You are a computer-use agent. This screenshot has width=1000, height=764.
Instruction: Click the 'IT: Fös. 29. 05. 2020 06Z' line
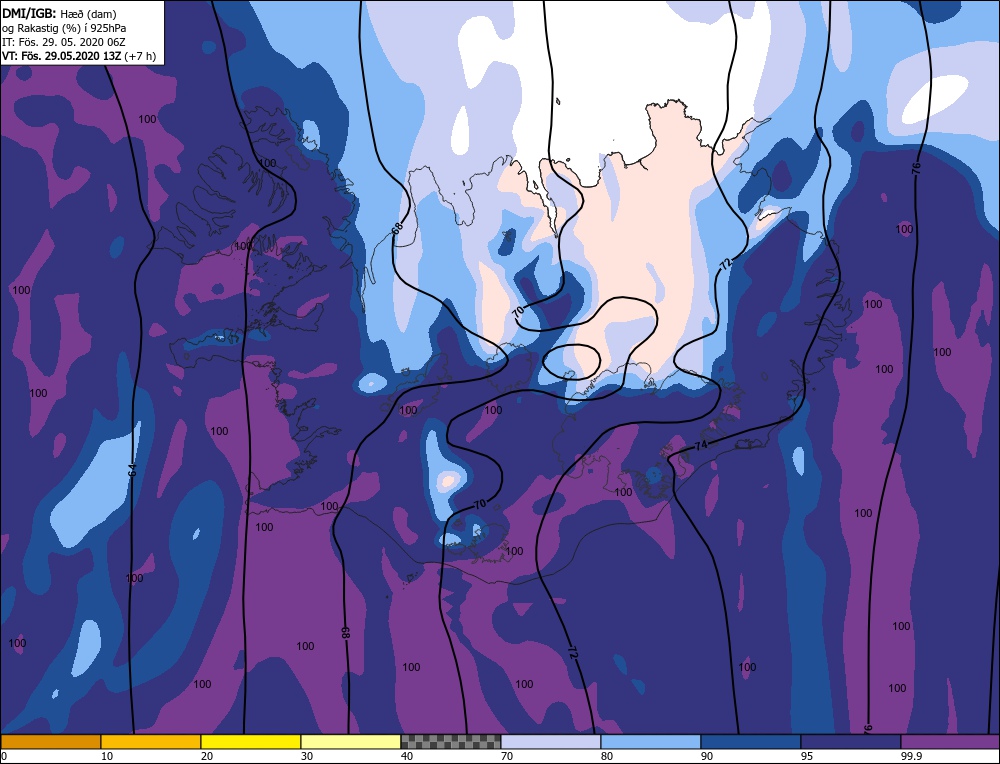pos(64,42)
